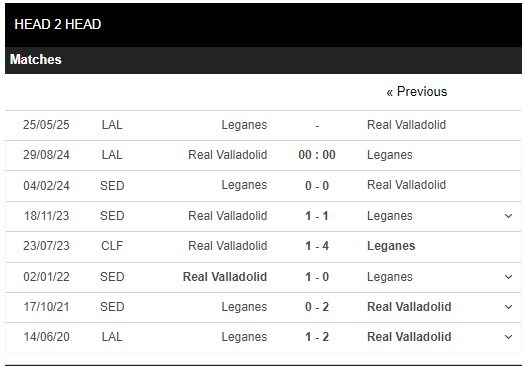Click the LAL label in 29/08/24 row
The height and width of the screenshot is (366, 523).
112,155
